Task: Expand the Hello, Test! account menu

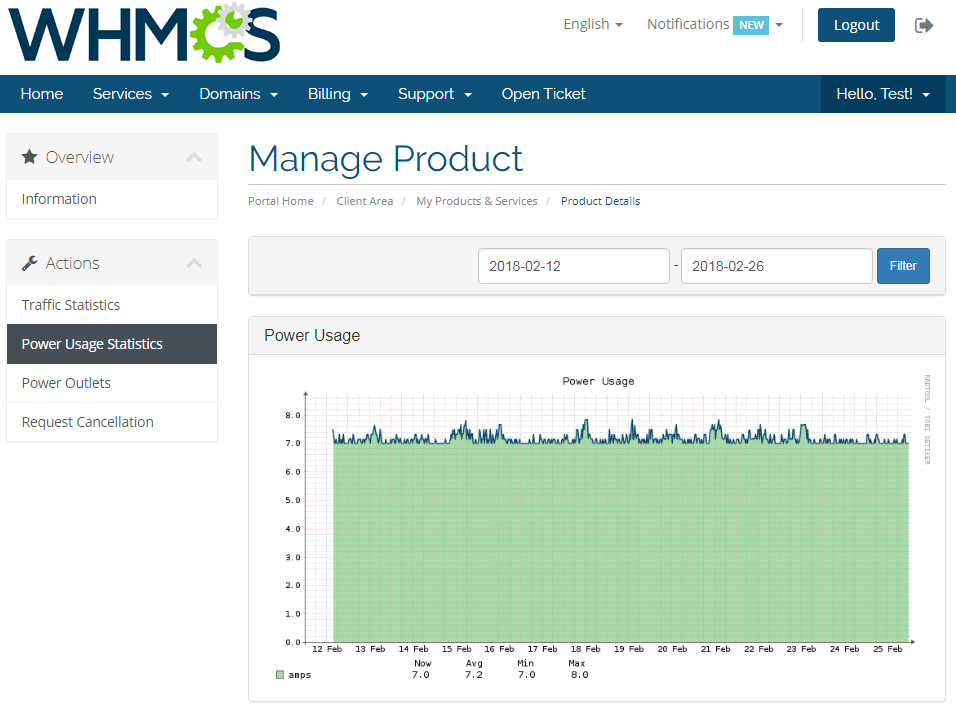Action: (x=883, y=94)
